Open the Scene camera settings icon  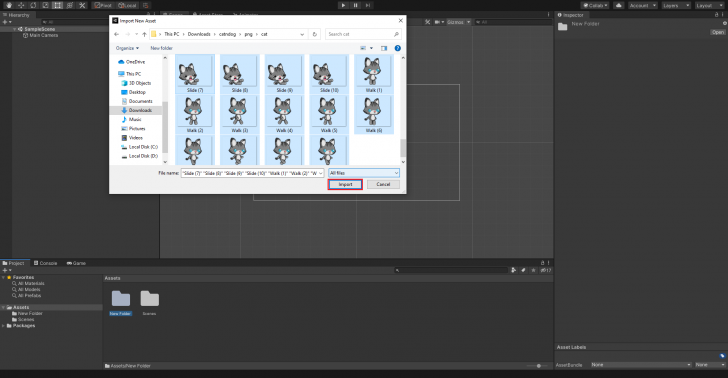439,22
